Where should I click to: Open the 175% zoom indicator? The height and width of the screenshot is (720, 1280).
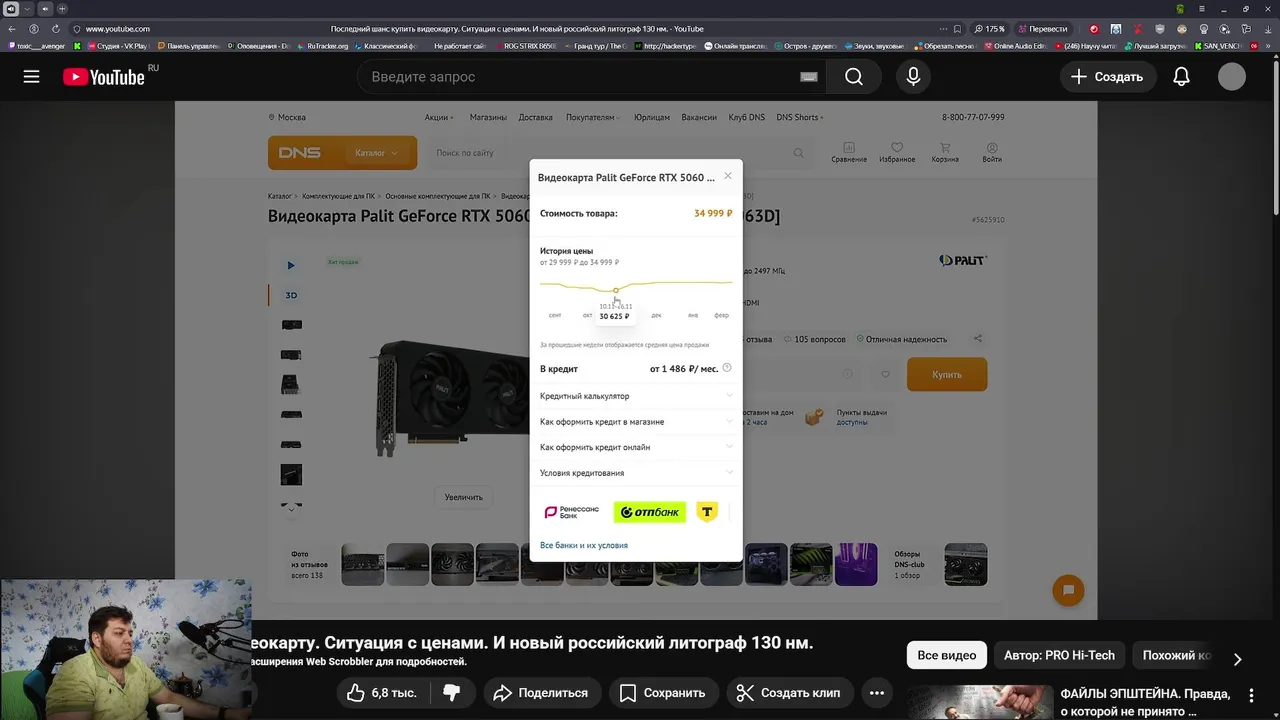(x=990, y=29)
